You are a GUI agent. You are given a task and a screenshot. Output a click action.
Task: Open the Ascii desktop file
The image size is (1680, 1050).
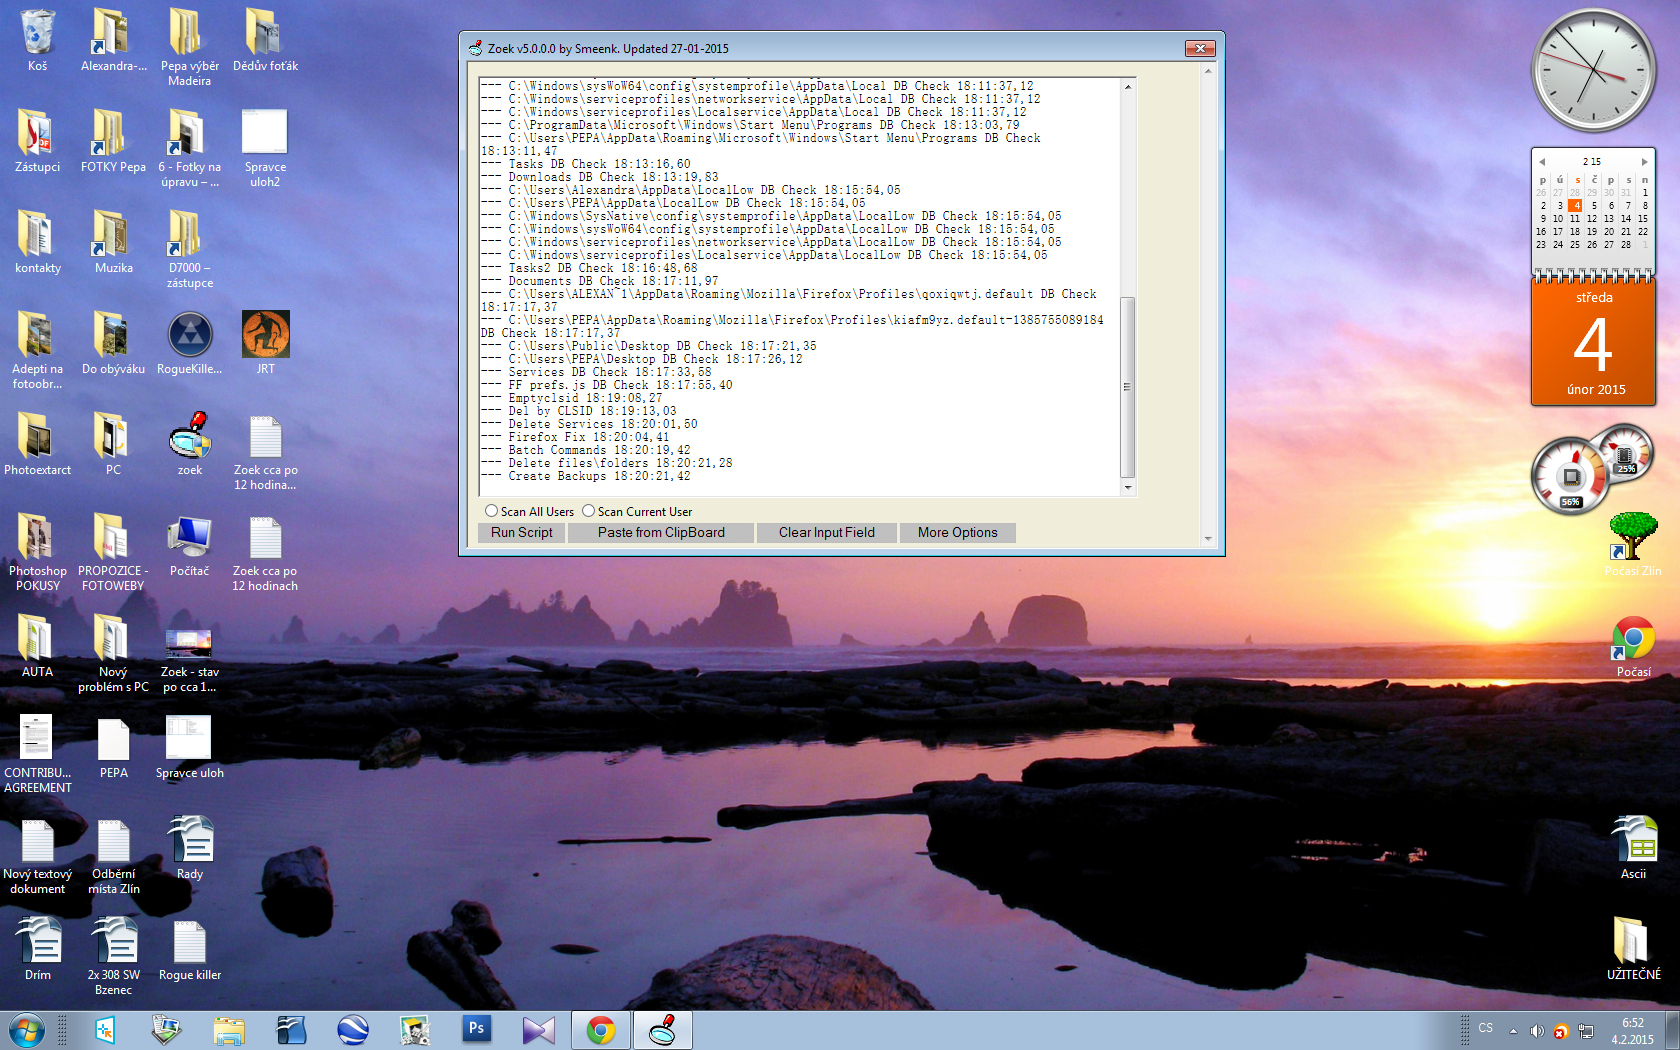(x=1633, y=842)
